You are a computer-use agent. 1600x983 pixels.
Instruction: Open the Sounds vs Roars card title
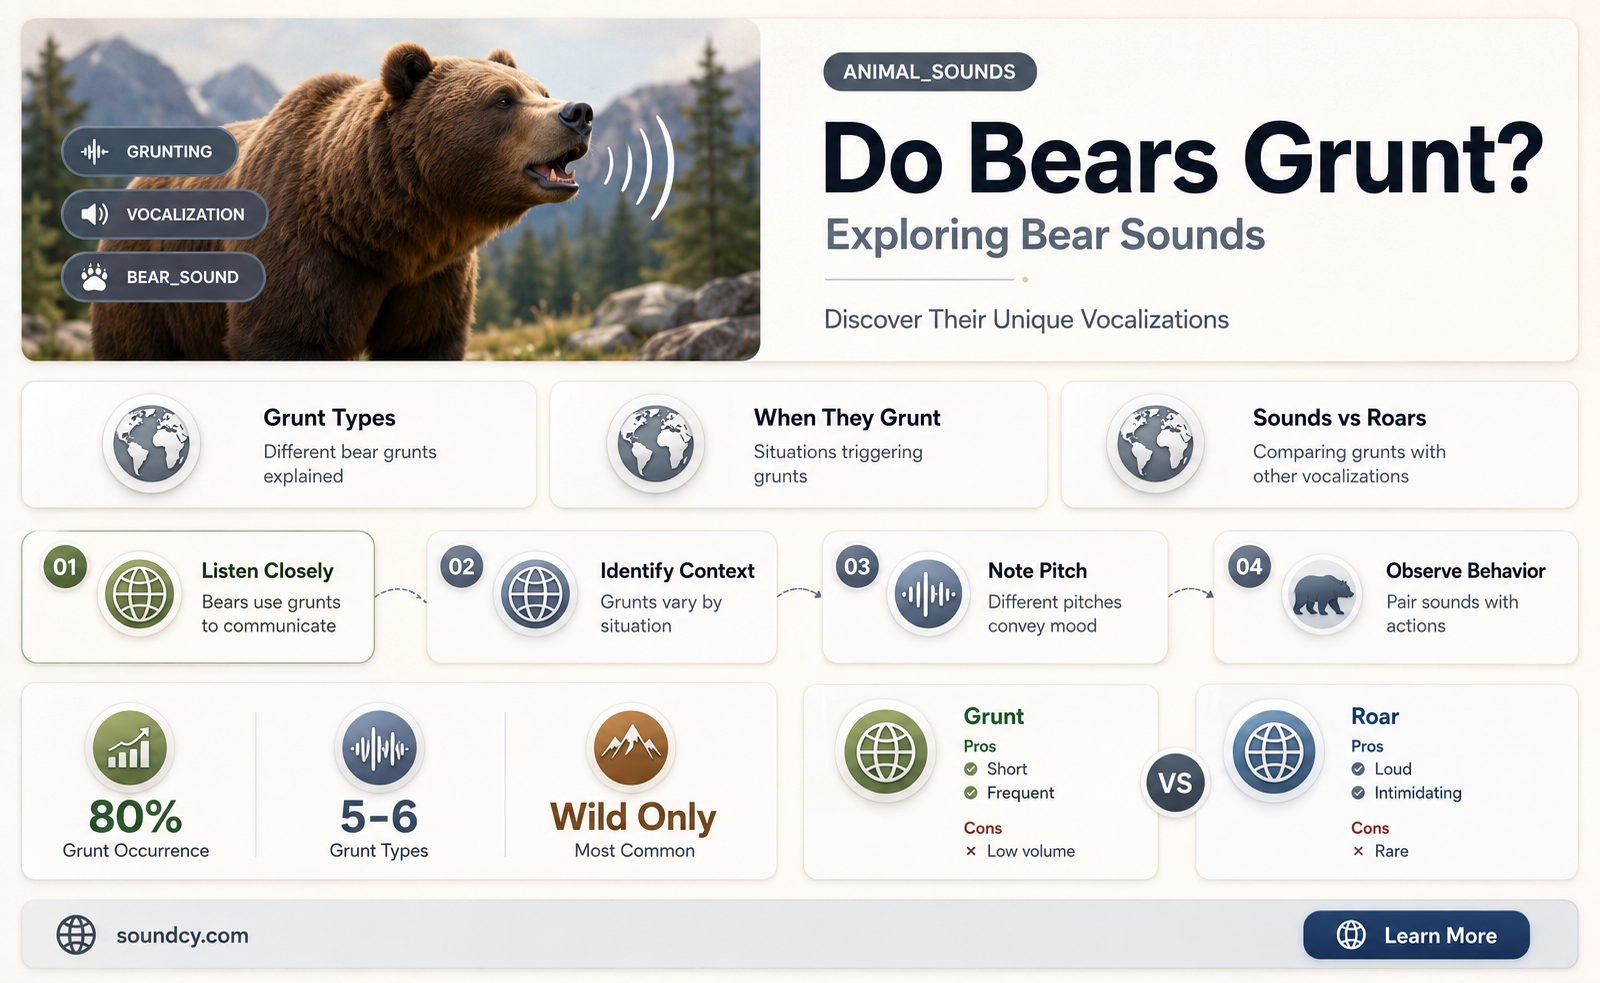[x=1340, y=418]
